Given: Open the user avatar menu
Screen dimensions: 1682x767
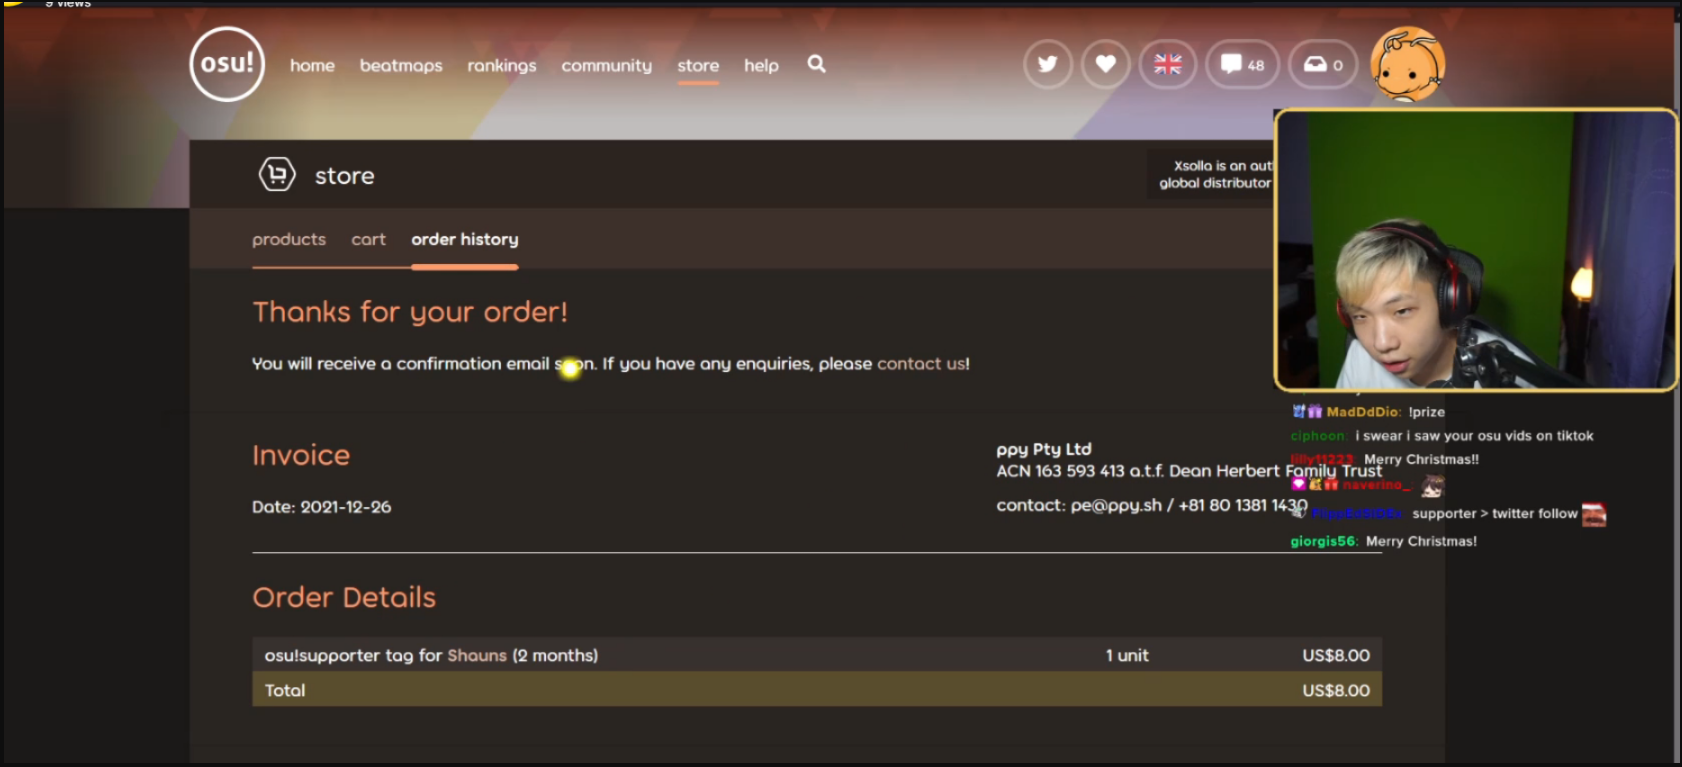Looking at the screenshot, I should coord(1407,65).
